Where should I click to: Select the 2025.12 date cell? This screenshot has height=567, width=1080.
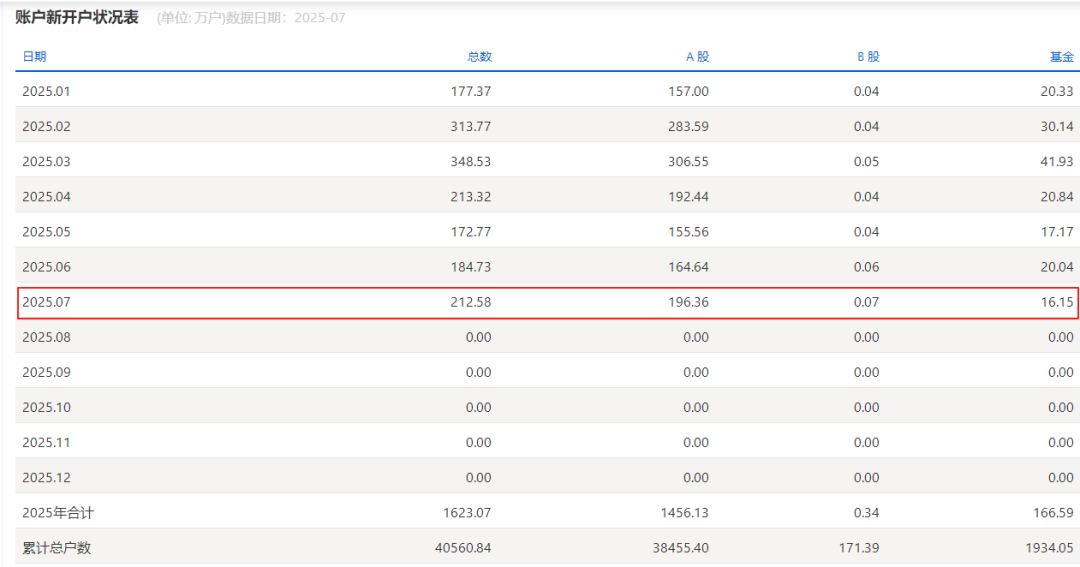coord(46,478)
